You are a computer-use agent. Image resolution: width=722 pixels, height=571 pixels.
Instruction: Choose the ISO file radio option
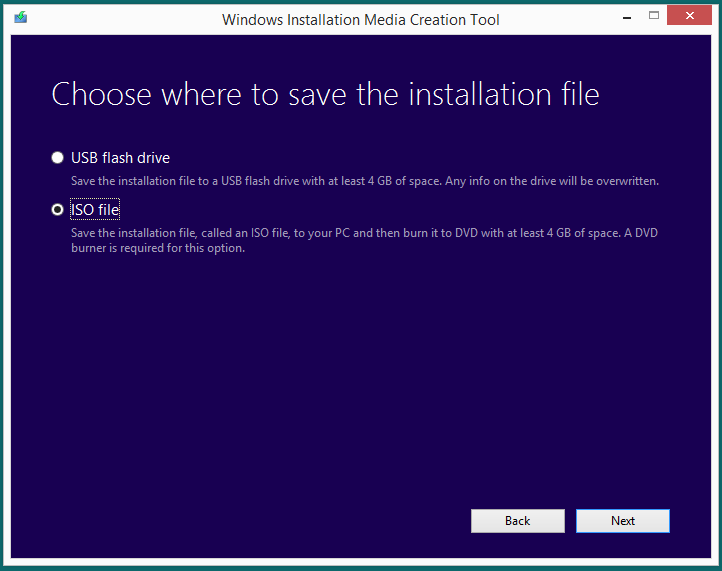click(x=58, y=210)
